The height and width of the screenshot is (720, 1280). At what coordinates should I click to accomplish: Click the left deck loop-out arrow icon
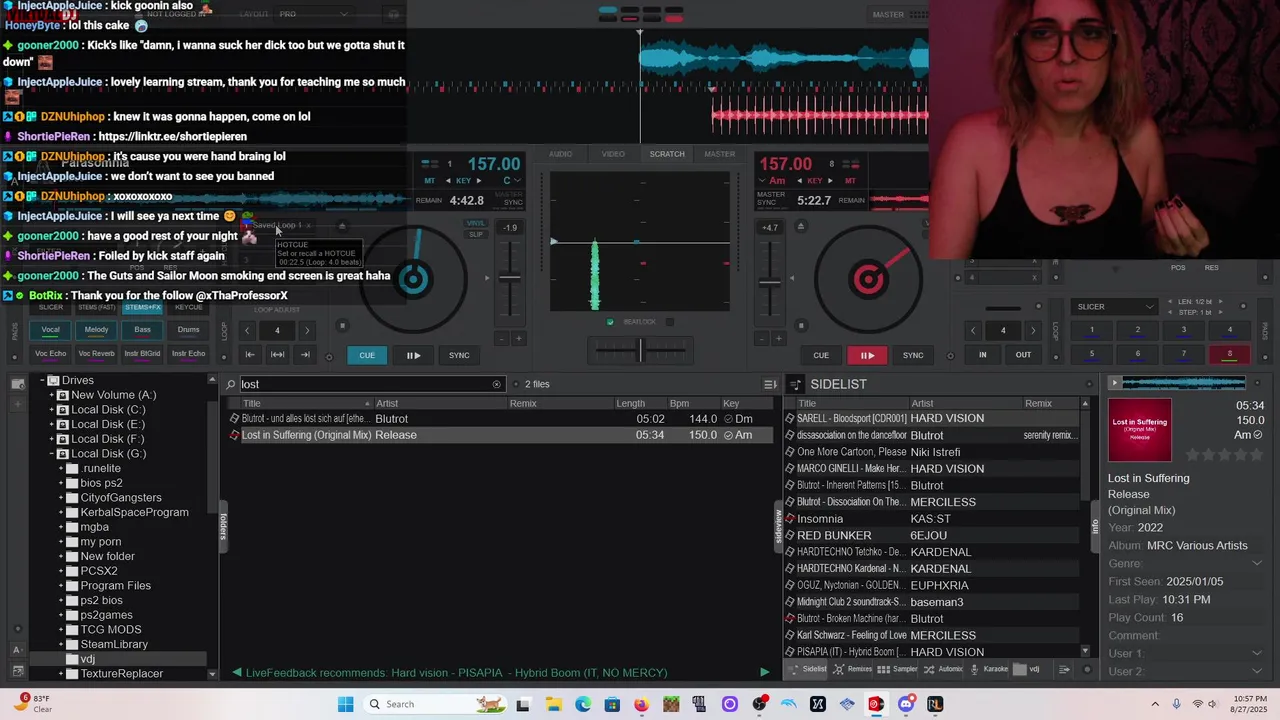[x=305, y=355]
